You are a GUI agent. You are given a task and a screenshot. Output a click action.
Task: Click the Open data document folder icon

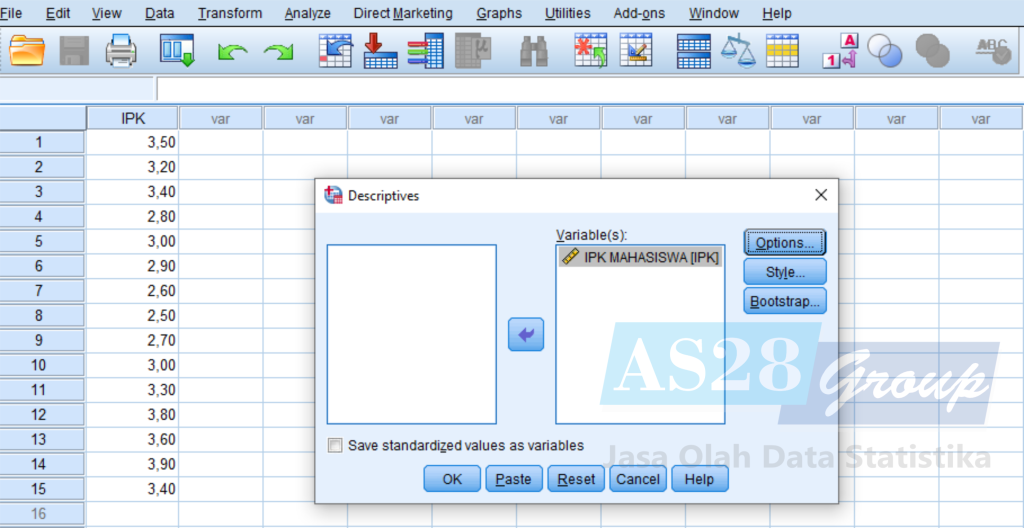coord(27,50)
